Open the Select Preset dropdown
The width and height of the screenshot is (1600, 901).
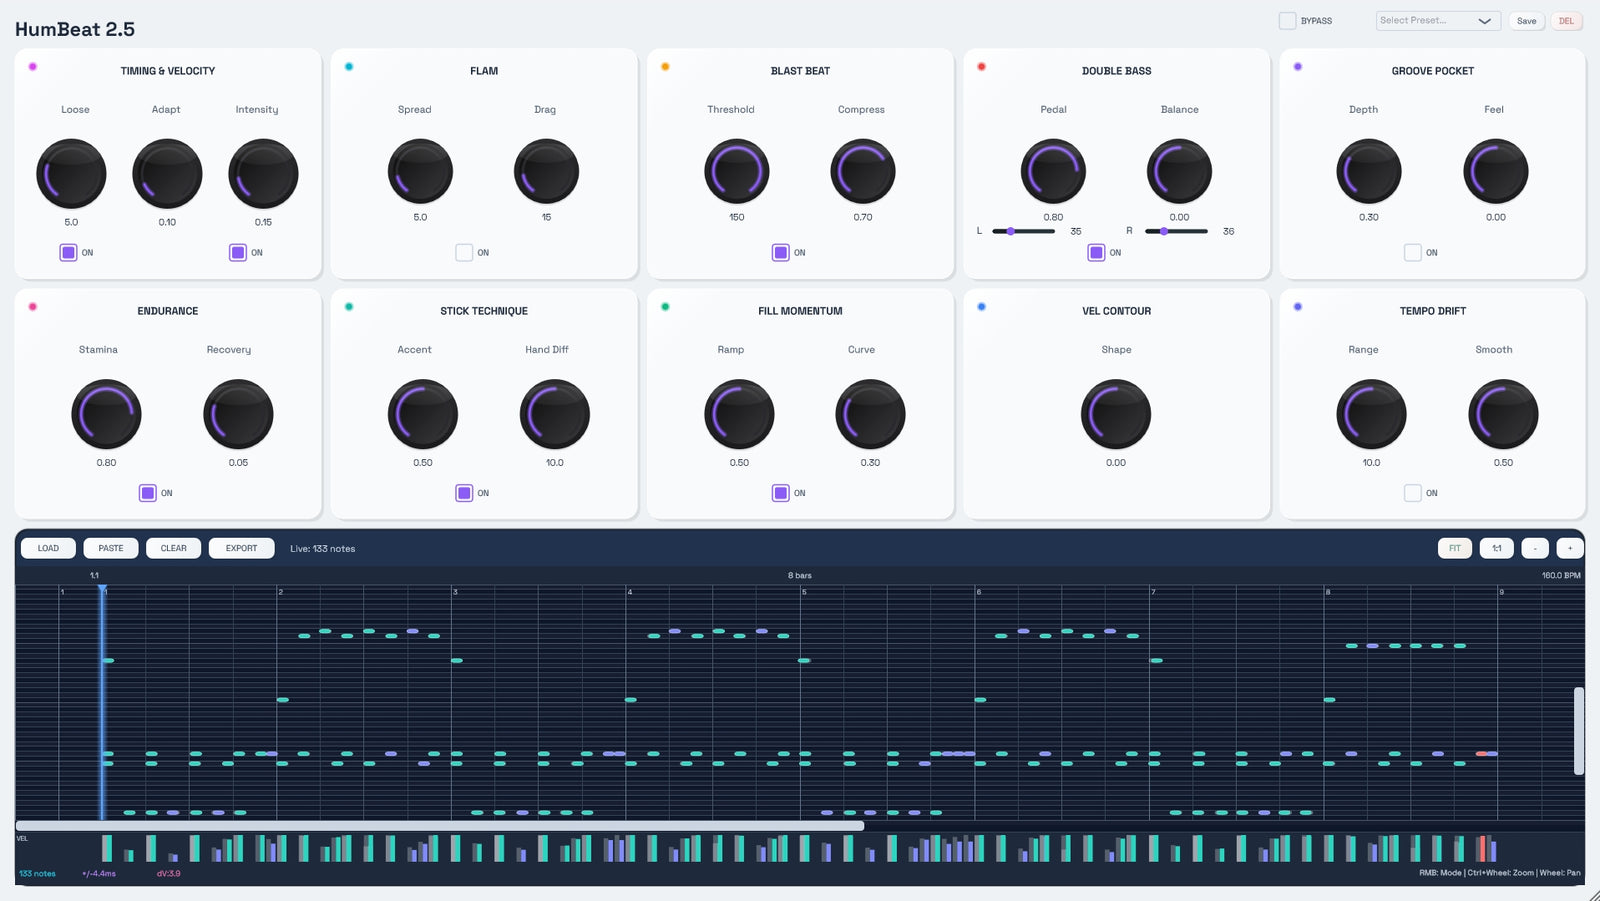coord(1438,21)
